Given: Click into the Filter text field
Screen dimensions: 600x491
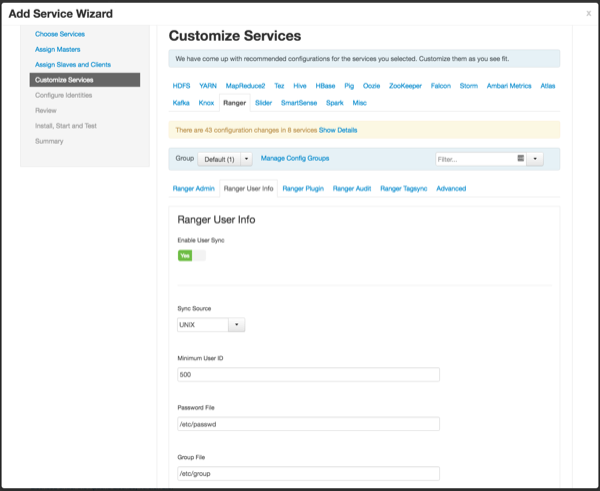Looking at the screenshot, I should pyautogui.click(x=474, y=158).
